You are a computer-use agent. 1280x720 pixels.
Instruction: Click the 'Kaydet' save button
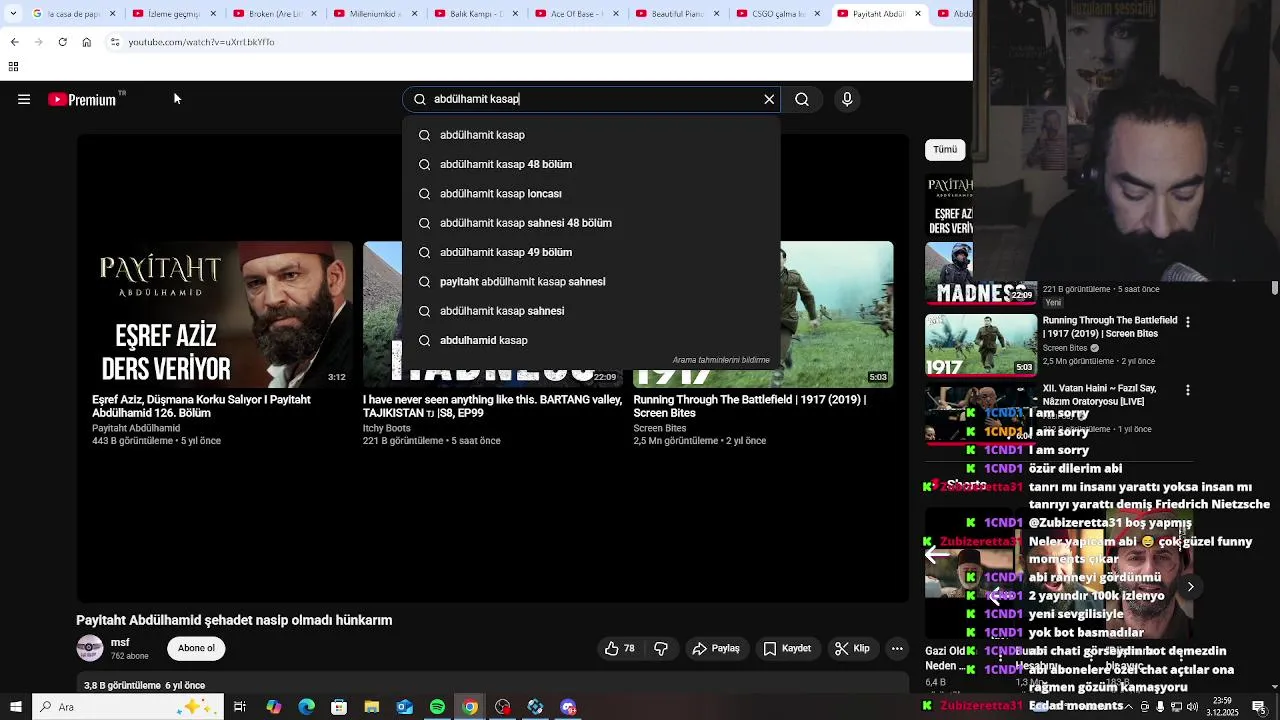click(x=787, y=649)
